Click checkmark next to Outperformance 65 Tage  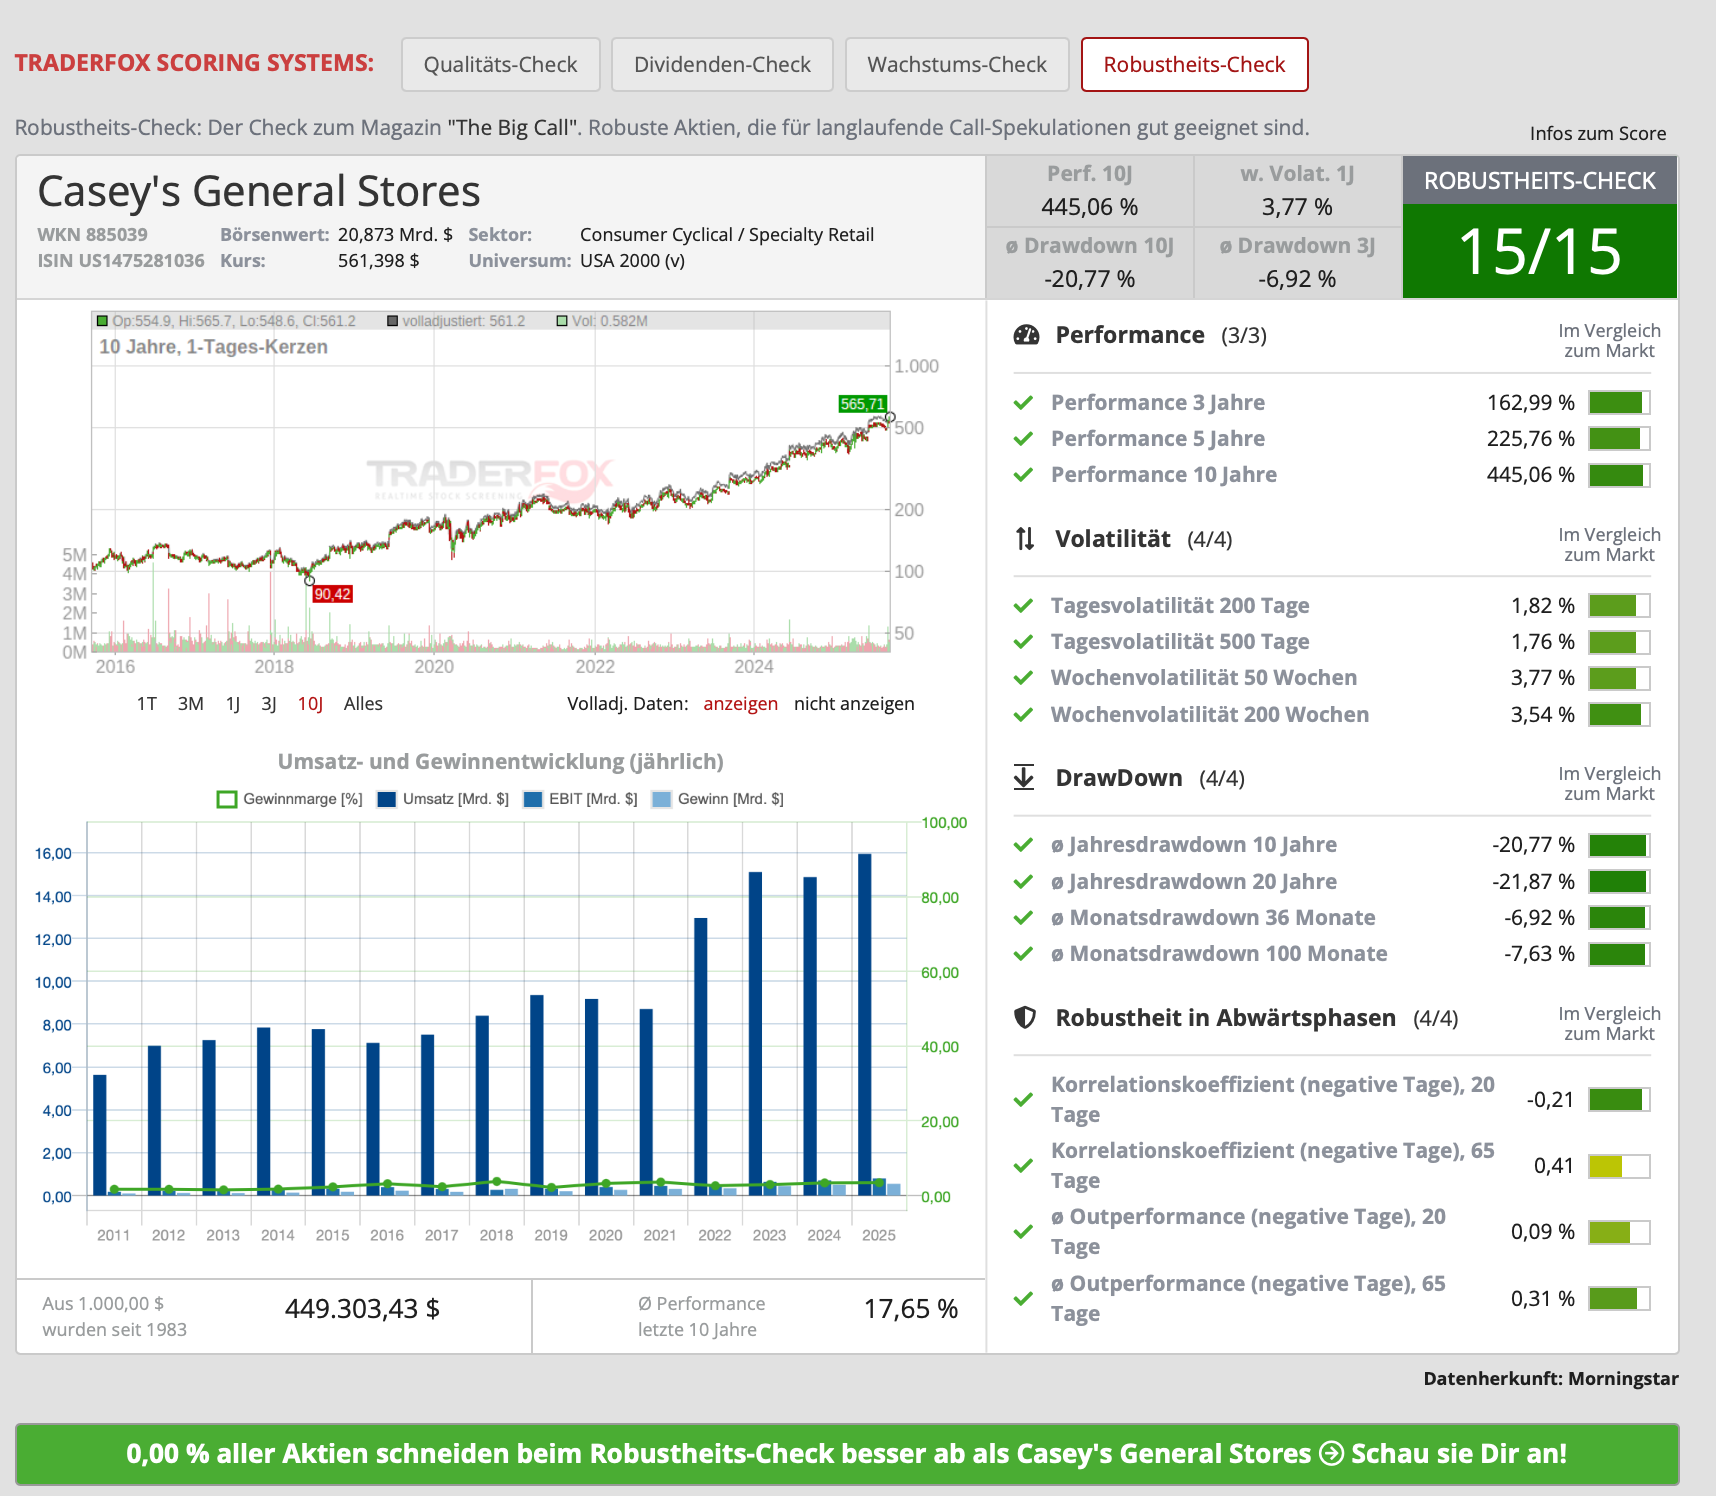coord(1023,1299)
